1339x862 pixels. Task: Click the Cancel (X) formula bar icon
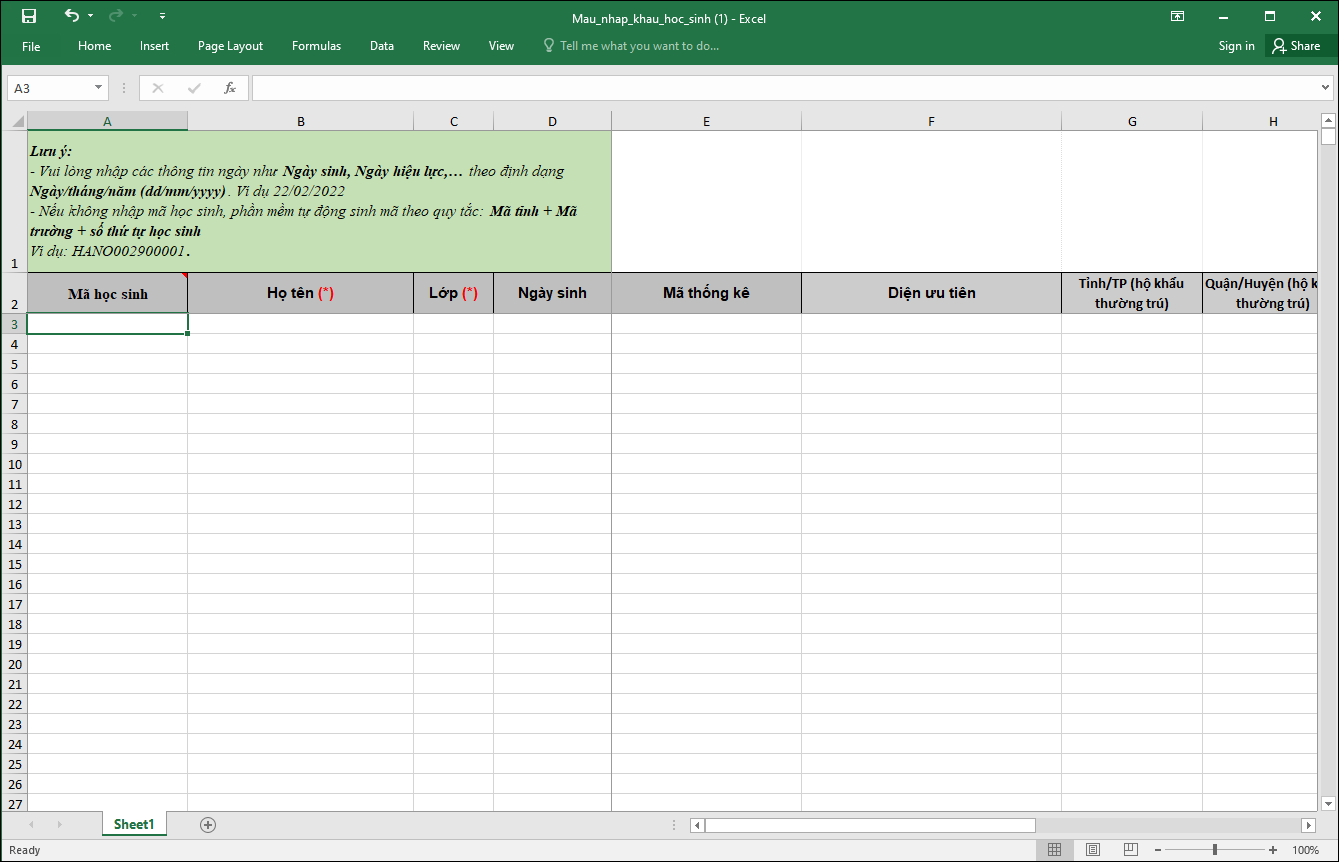(x=158, y=88)
